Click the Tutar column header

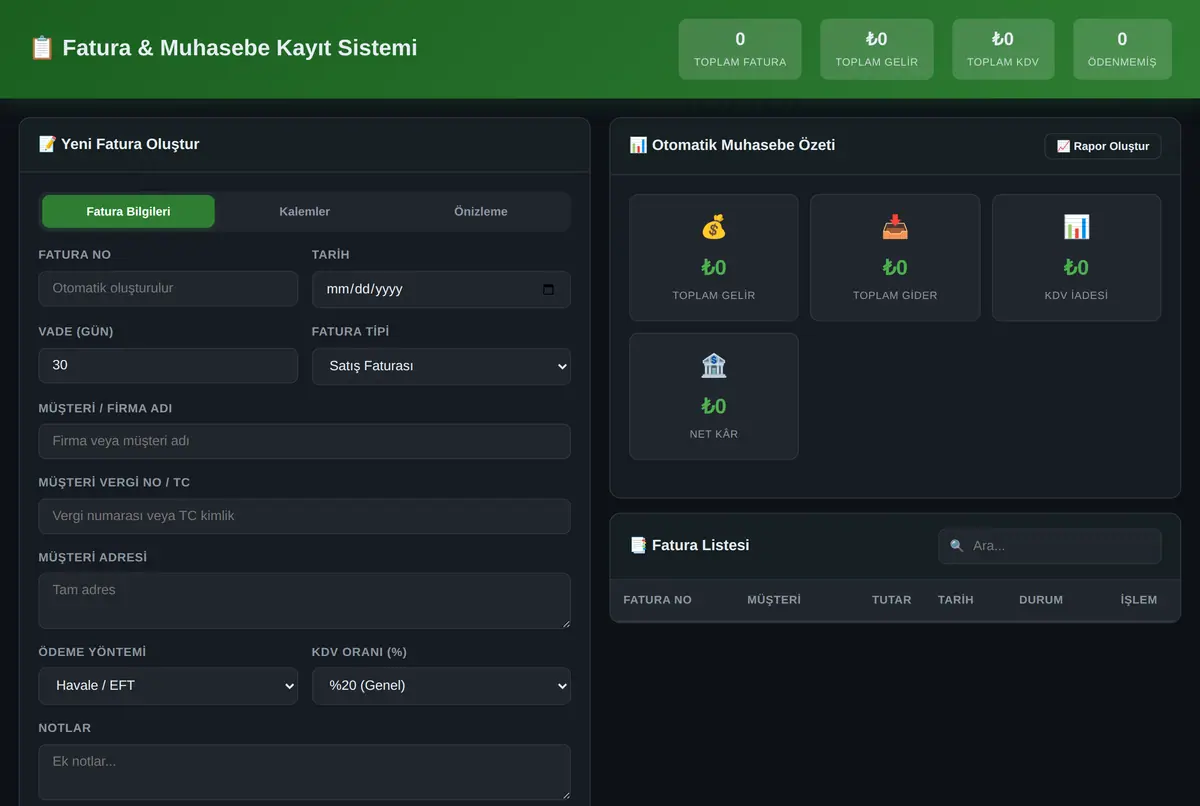click(891, 600)
